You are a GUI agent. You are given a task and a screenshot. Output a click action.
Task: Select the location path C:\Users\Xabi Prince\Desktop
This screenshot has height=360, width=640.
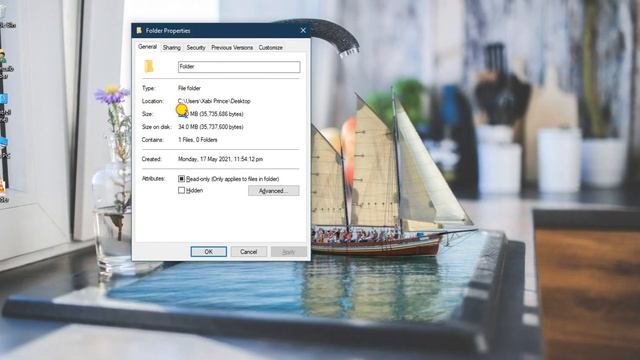point(214,101)
